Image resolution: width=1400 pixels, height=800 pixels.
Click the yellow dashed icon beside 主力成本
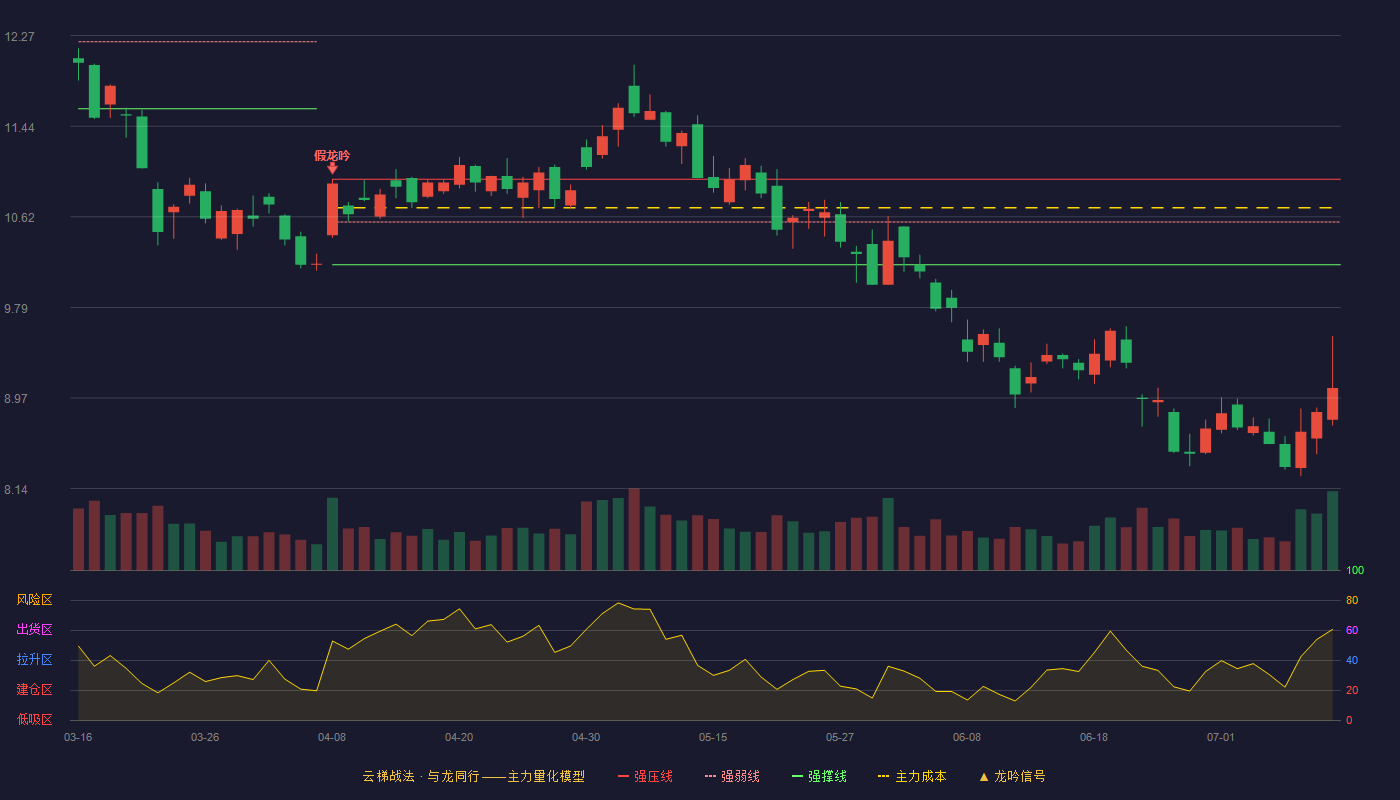(884, 776)
